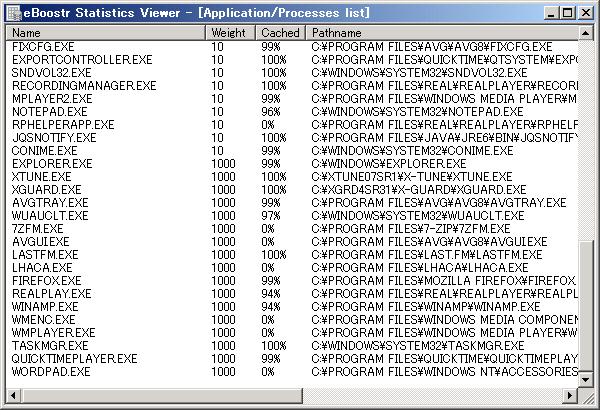
Task: Click the 97% cached value for WUAUCLT.EXE
Action: (x=271, y=216)
